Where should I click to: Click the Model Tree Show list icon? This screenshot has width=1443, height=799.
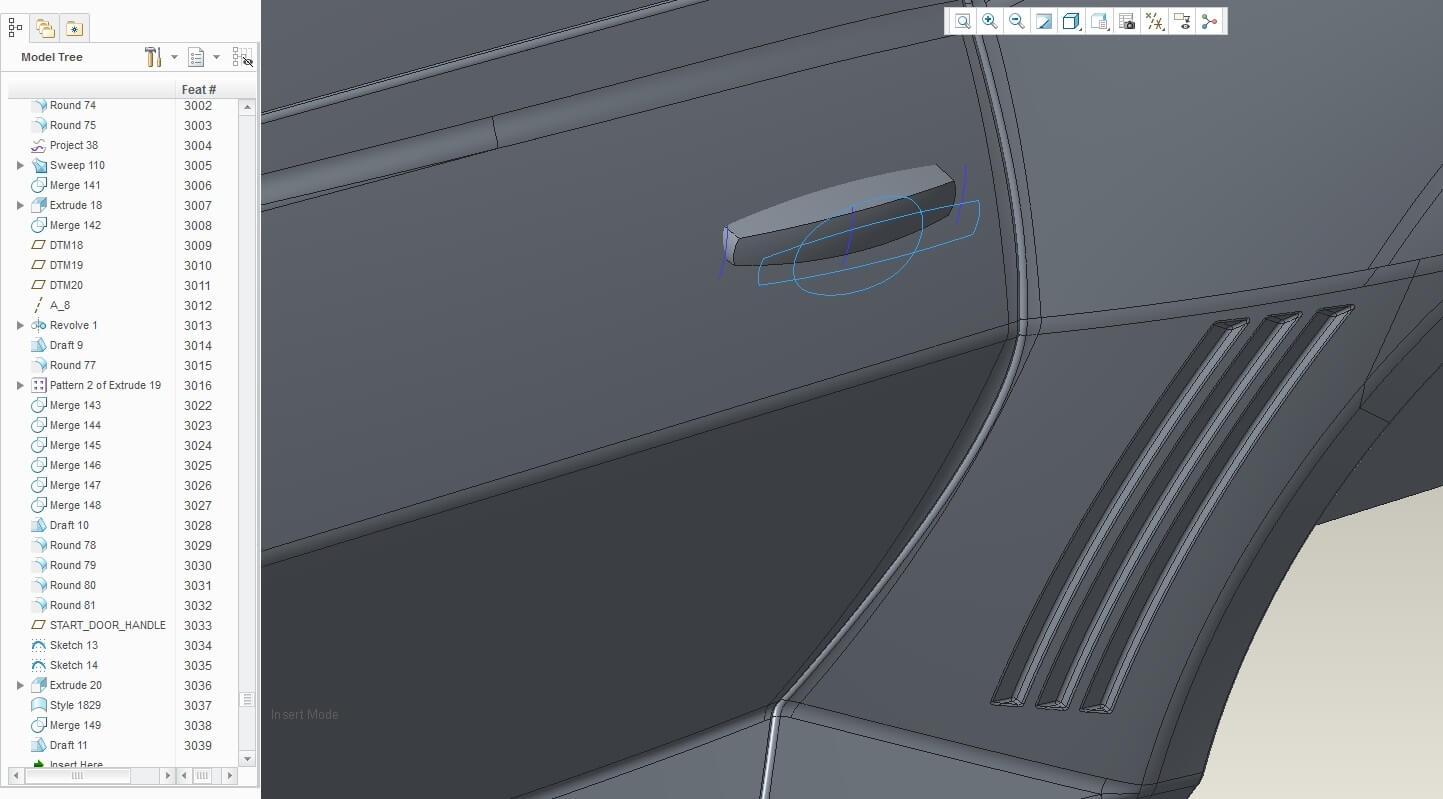196,57
